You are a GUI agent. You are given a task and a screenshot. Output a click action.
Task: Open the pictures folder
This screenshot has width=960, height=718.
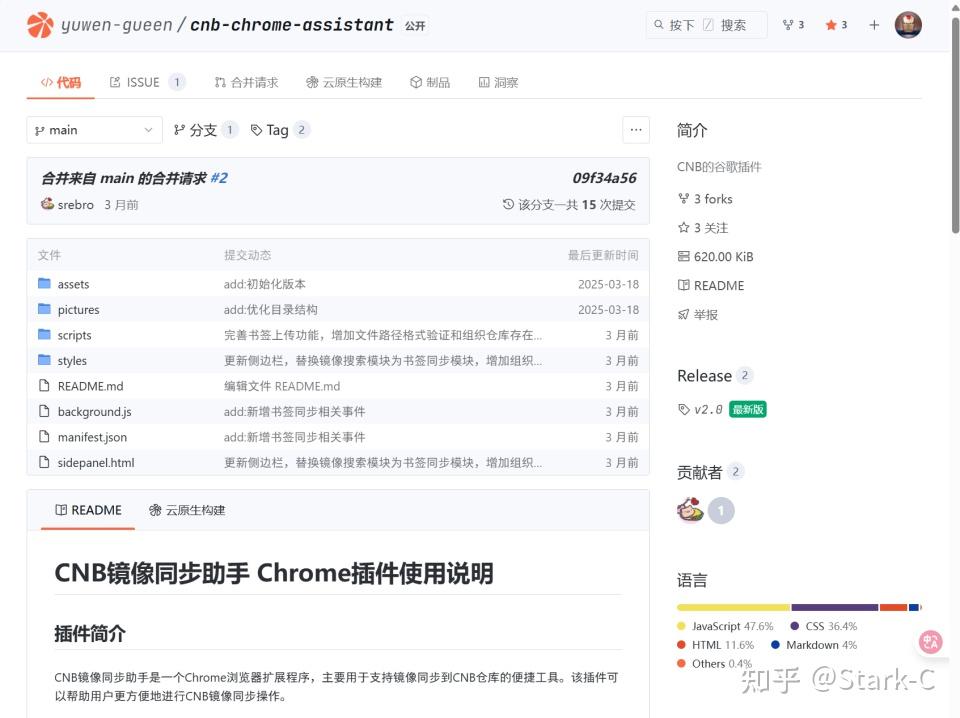pyautogui.click(x=81, y=309)
